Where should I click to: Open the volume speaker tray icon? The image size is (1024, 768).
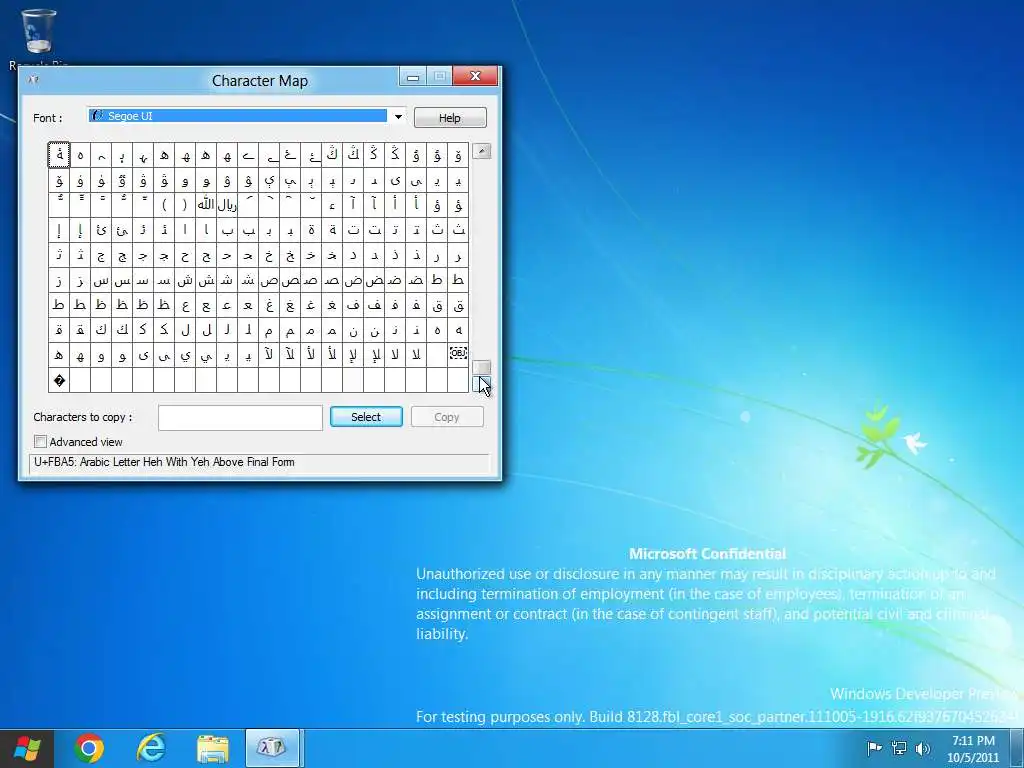pyautogui.click(x=922, y=748)
